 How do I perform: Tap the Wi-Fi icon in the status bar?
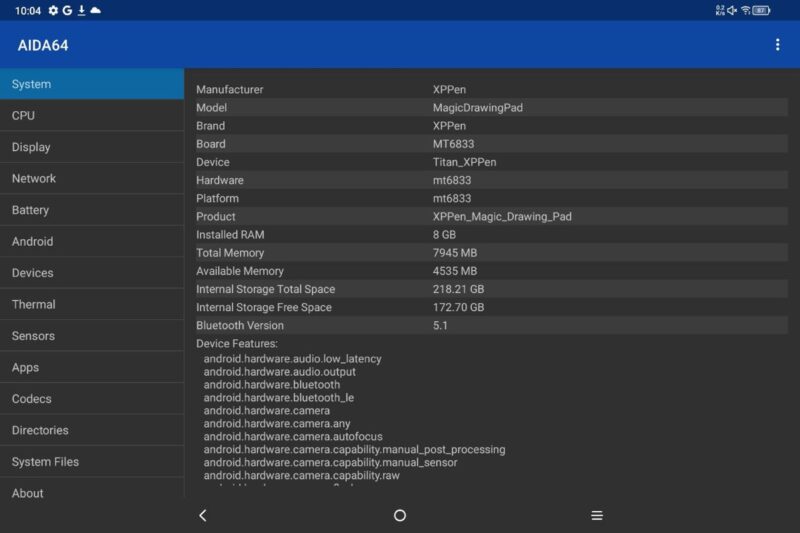pyautogui.click(x=745, y=10)
